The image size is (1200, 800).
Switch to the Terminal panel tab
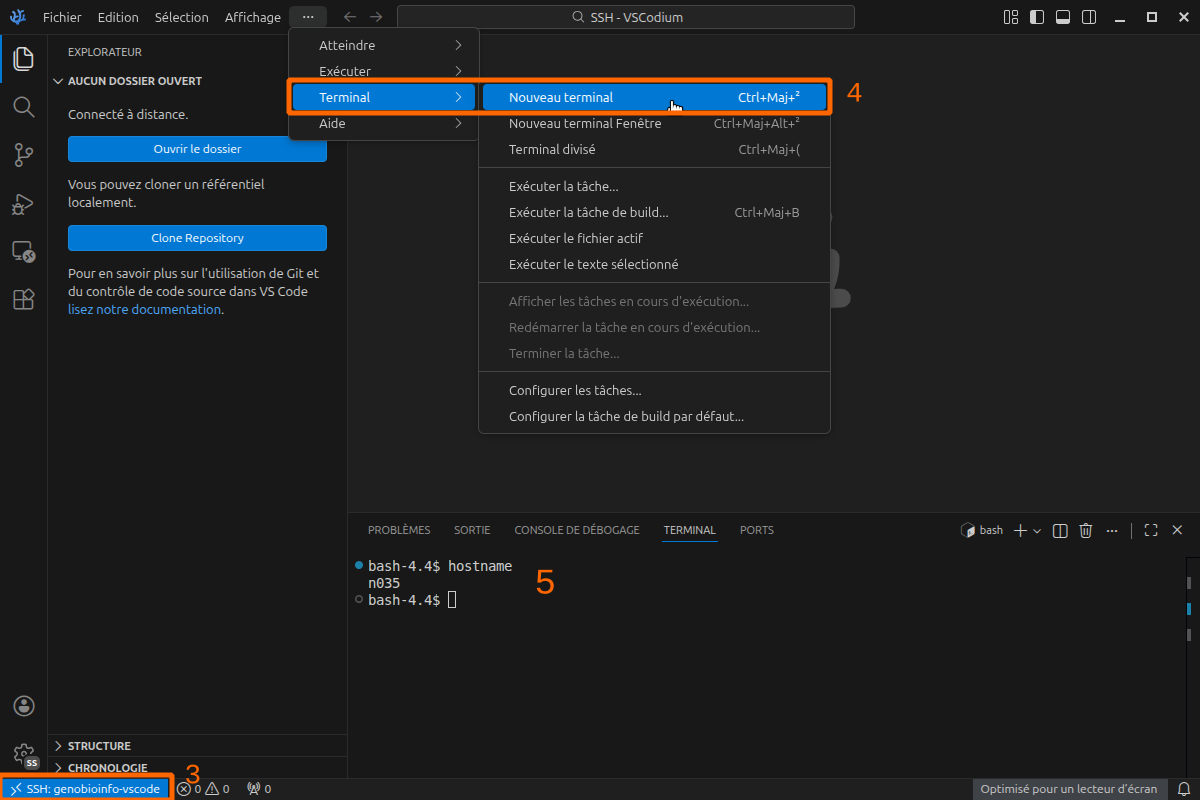tap(690, 530)
